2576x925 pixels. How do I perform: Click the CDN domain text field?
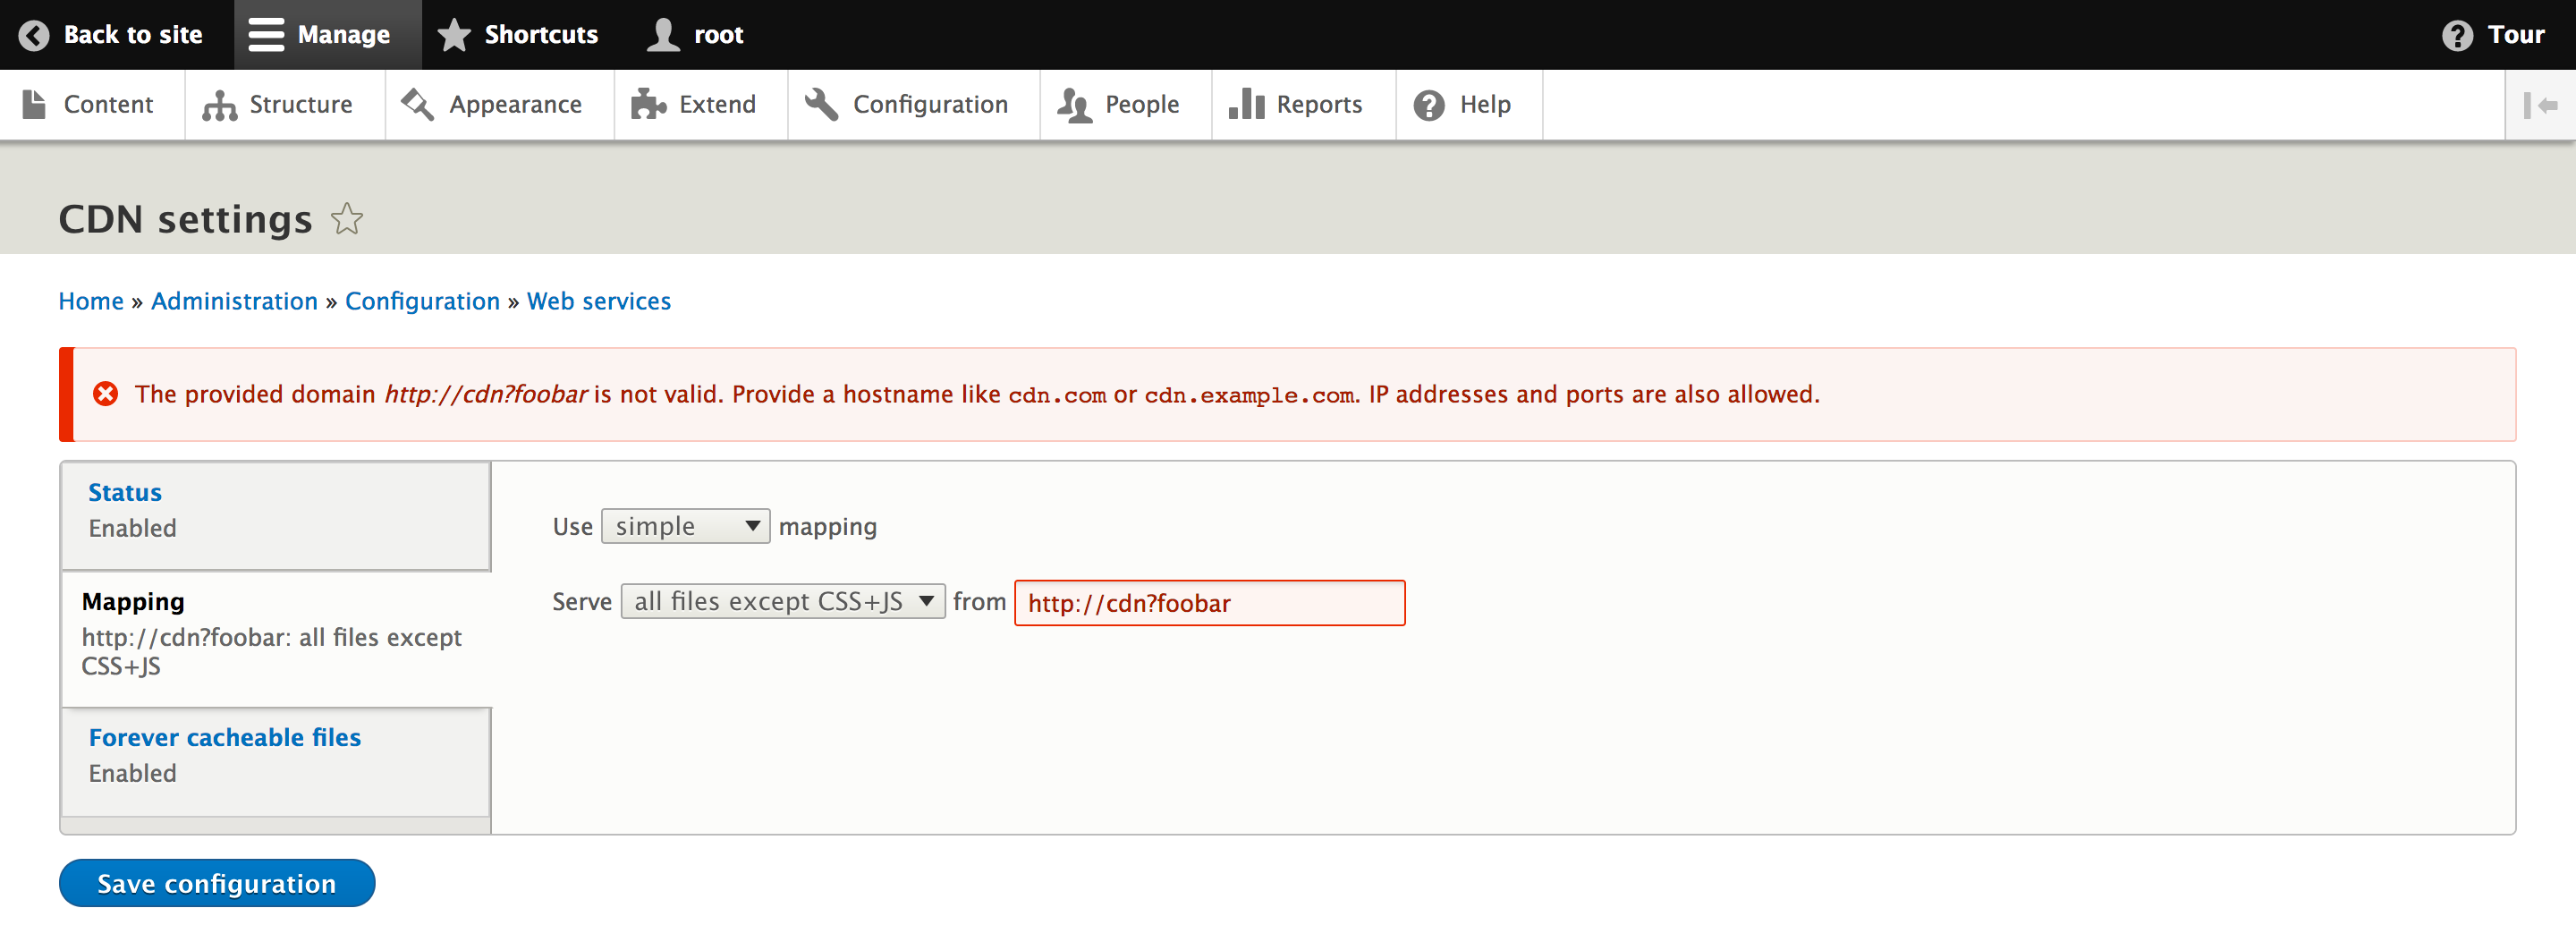point(1209,603)
